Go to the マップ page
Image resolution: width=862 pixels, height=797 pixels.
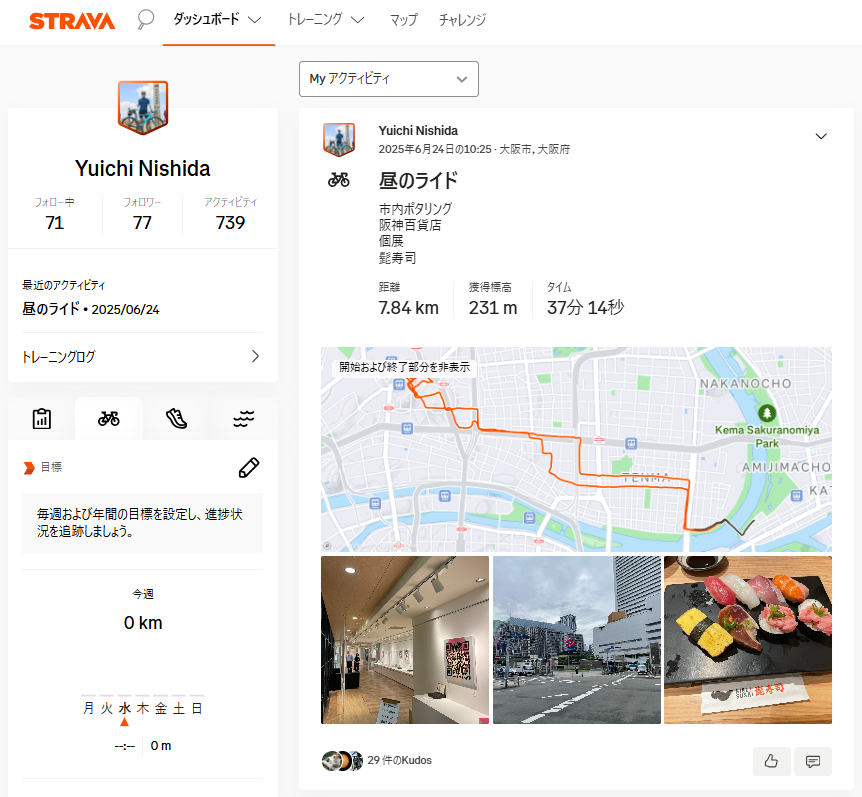[x=403, y=19]
